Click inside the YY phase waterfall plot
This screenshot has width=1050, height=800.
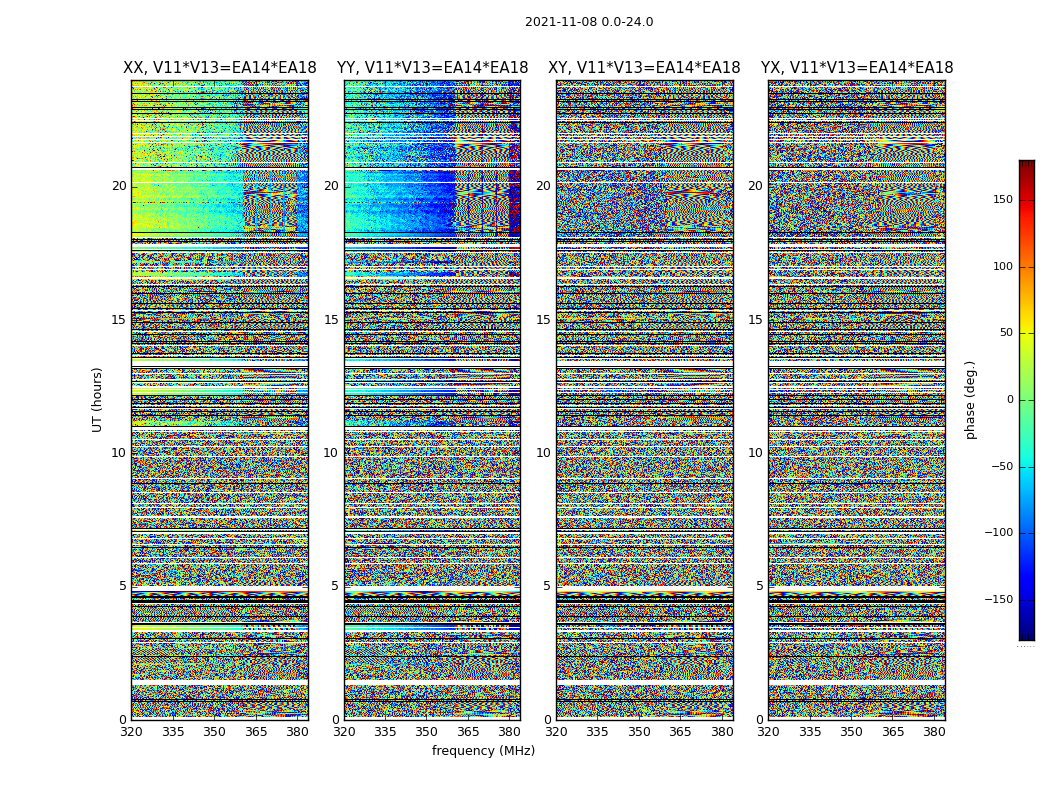pyautogui.click(x=433, y=400)
